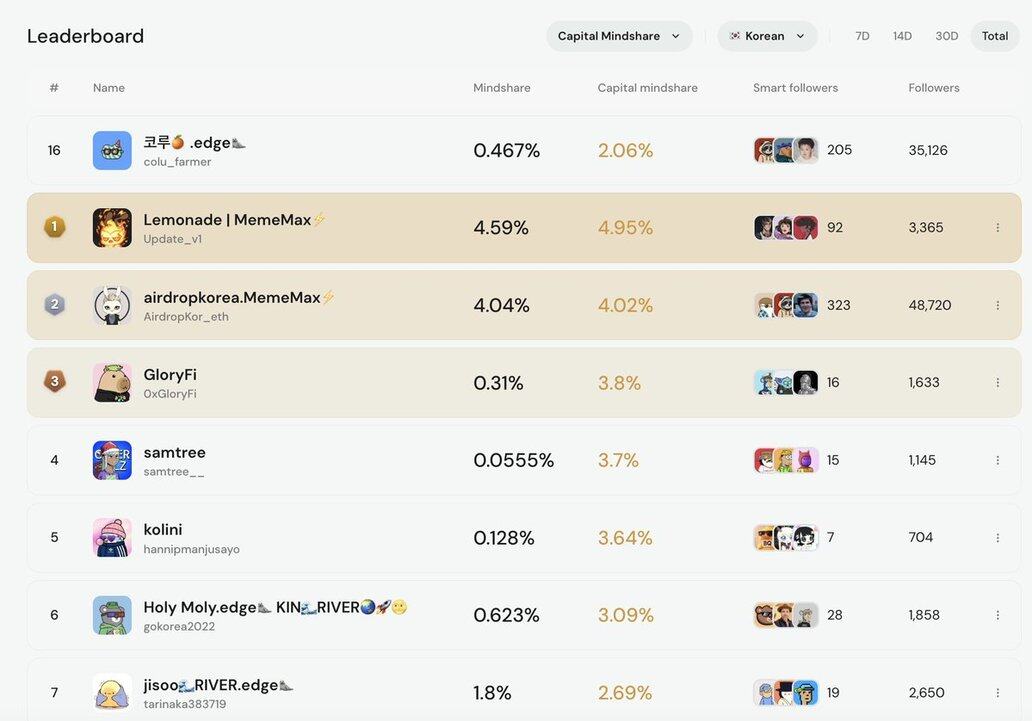Select the 30D time range
This screenshot has width=1032, height=721.
coord(946,36)
